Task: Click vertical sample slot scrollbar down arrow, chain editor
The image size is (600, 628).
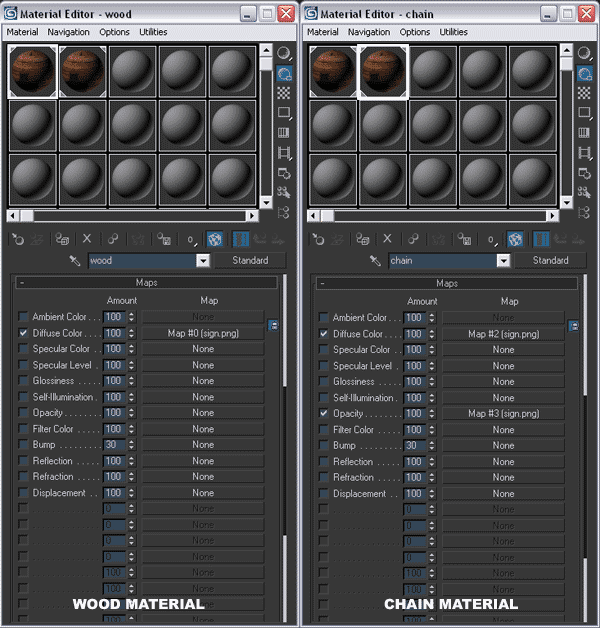Action: coord(566,202)
